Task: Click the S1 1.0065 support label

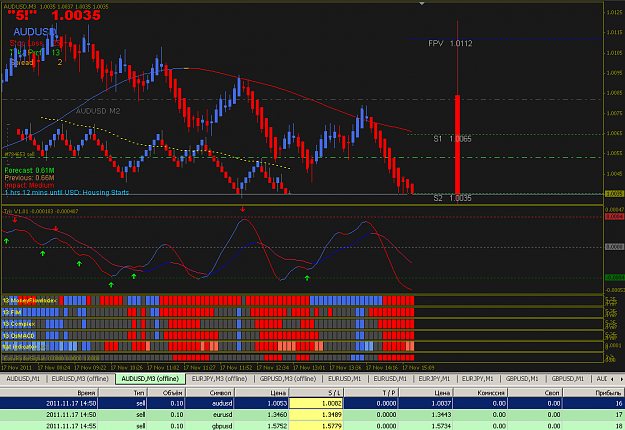Action: click(x=452, y=139)
